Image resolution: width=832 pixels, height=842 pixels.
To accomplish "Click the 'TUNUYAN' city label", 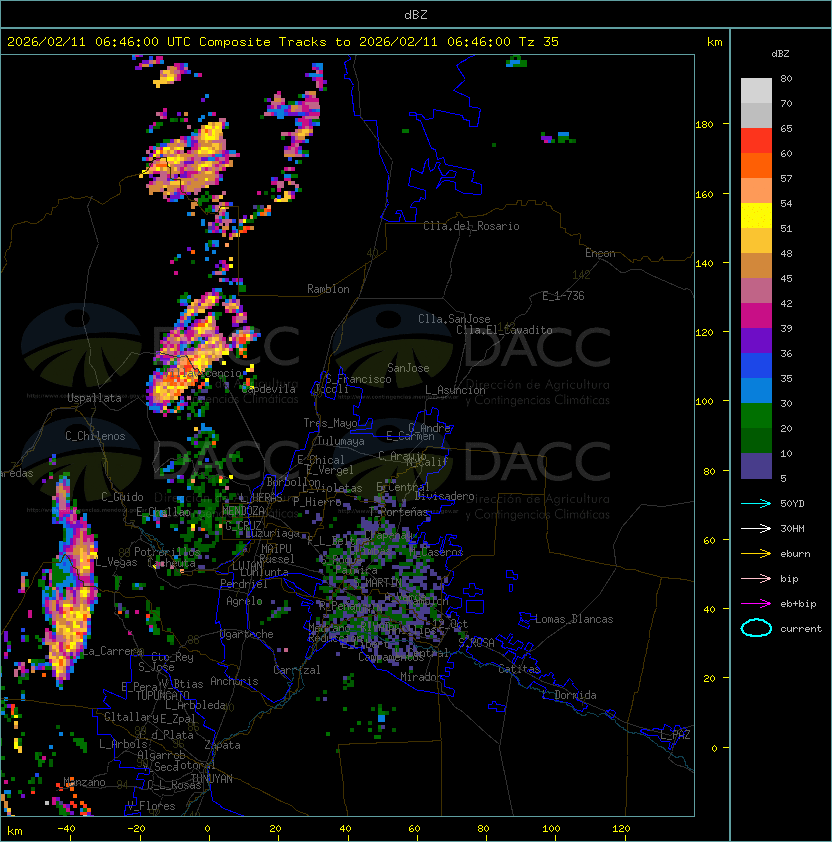I will 212,779.
